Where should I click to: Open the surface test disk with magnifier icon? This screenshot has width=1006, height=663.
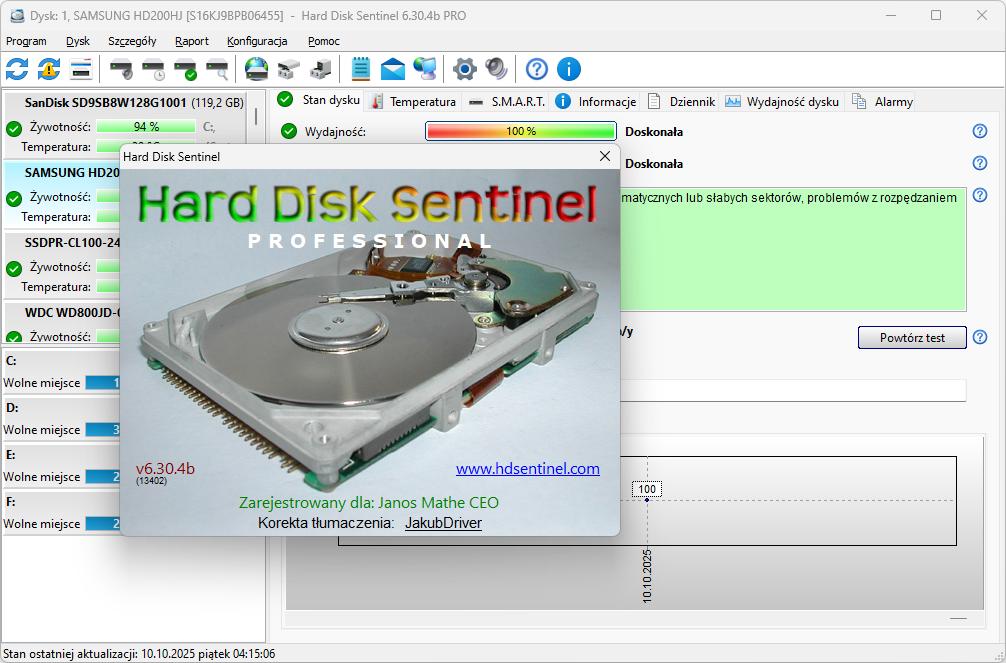[217, 69]
